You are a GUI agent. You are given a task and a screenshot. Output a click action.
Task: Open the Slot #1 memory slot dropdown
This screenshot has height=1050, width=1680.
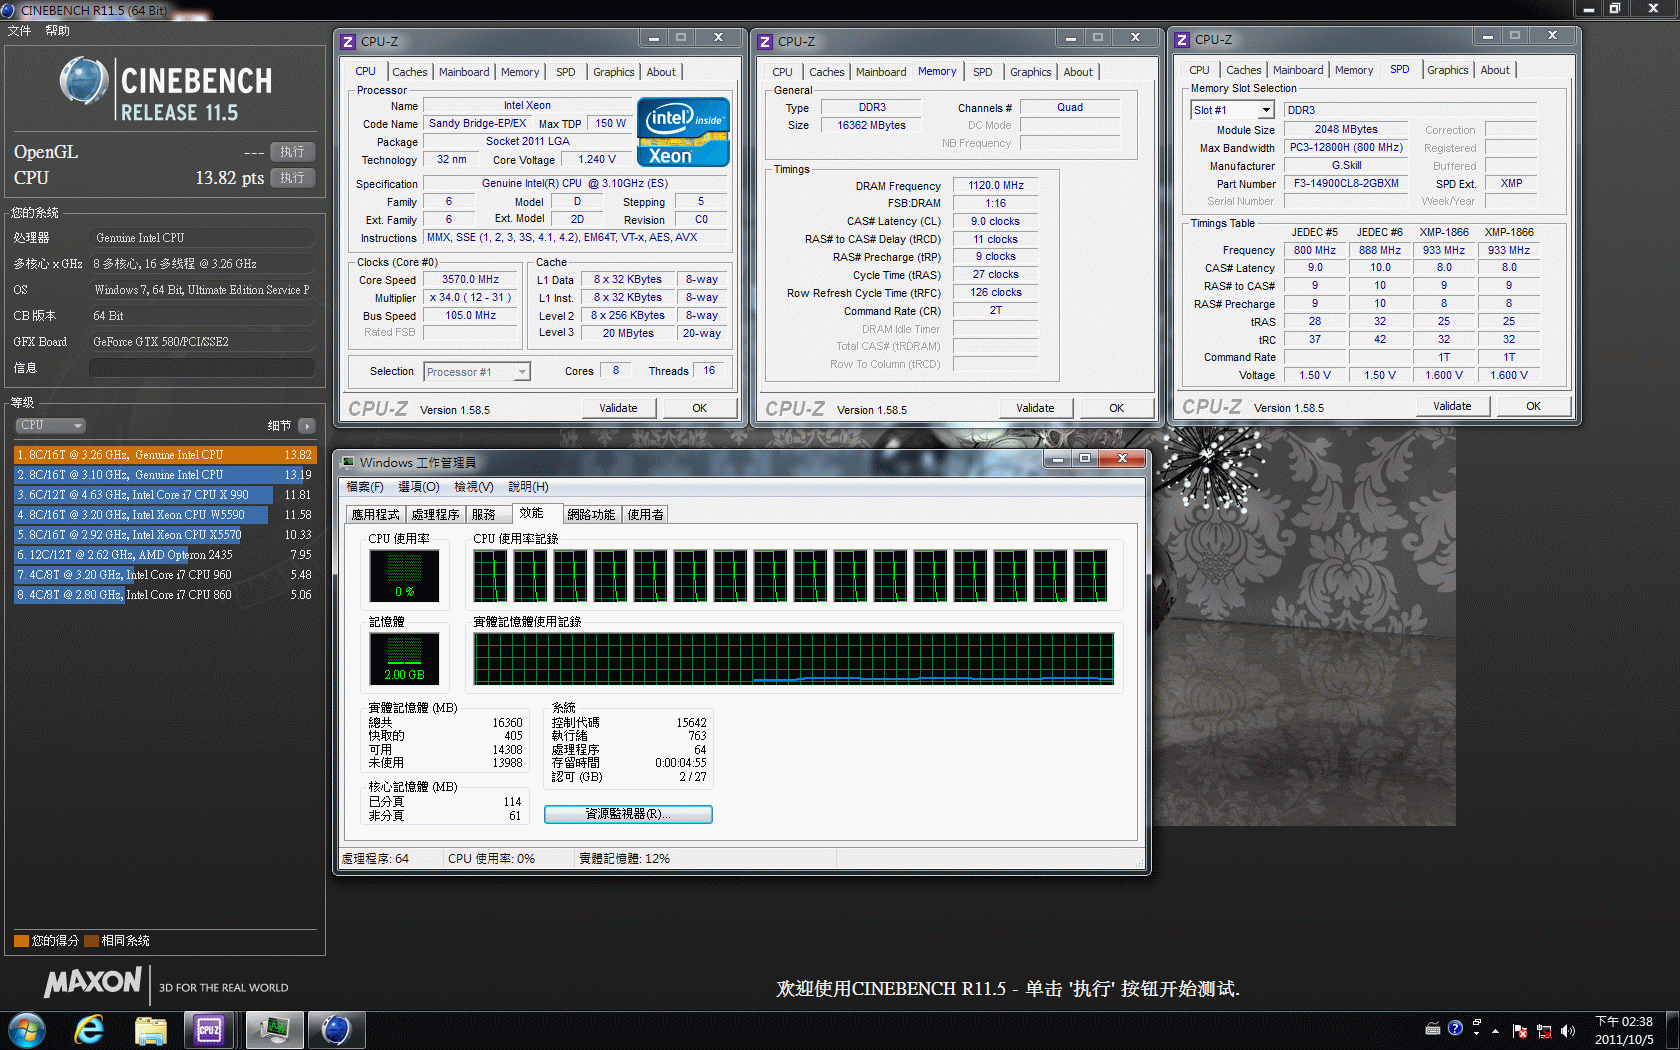click(x=1232, y=110)
